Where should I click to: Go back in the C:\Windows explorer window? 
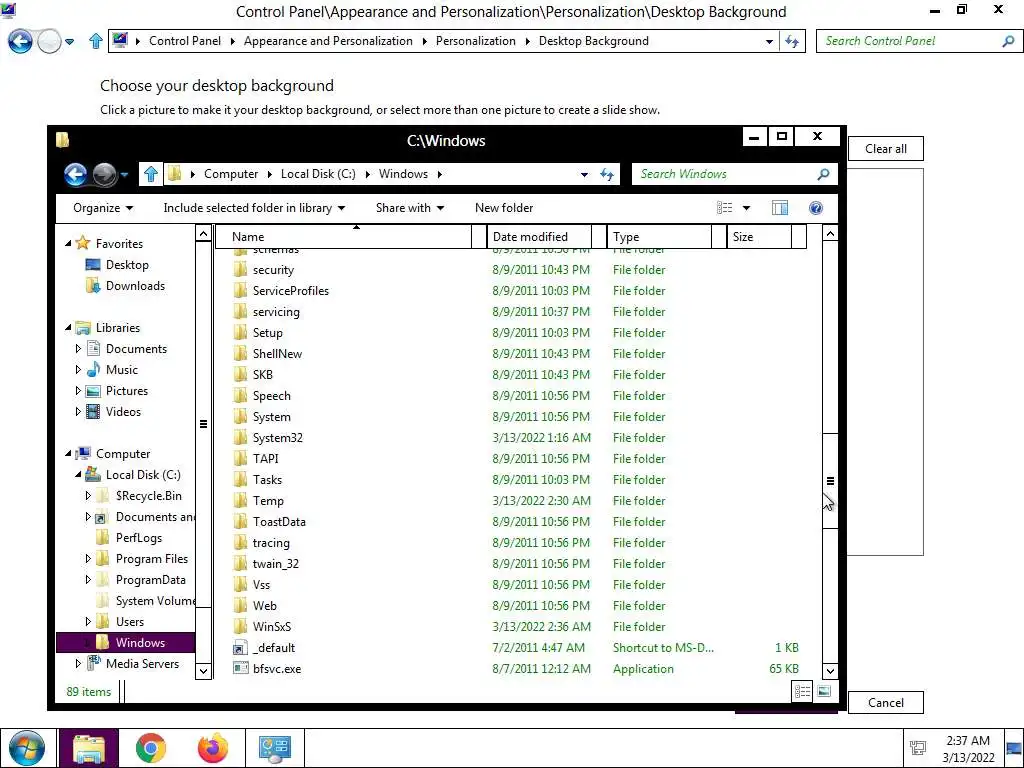(x=76, y=174)
